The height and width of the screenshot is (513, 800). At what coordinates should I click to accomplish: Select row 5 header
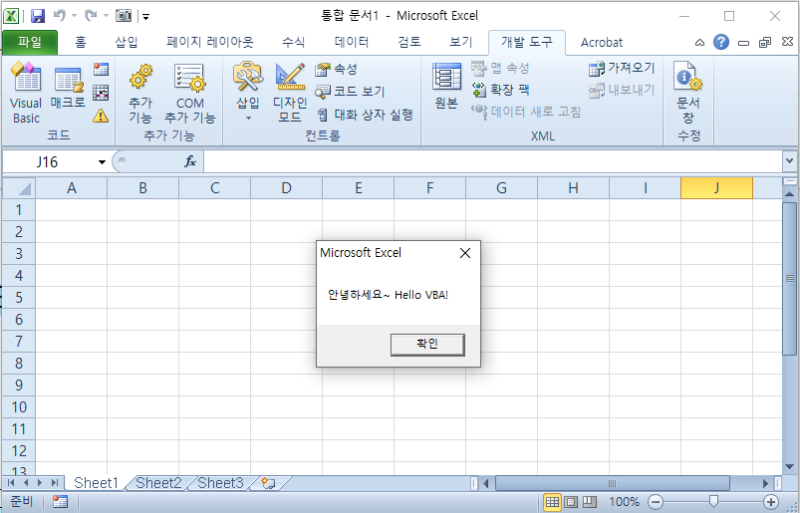(19, 297)
